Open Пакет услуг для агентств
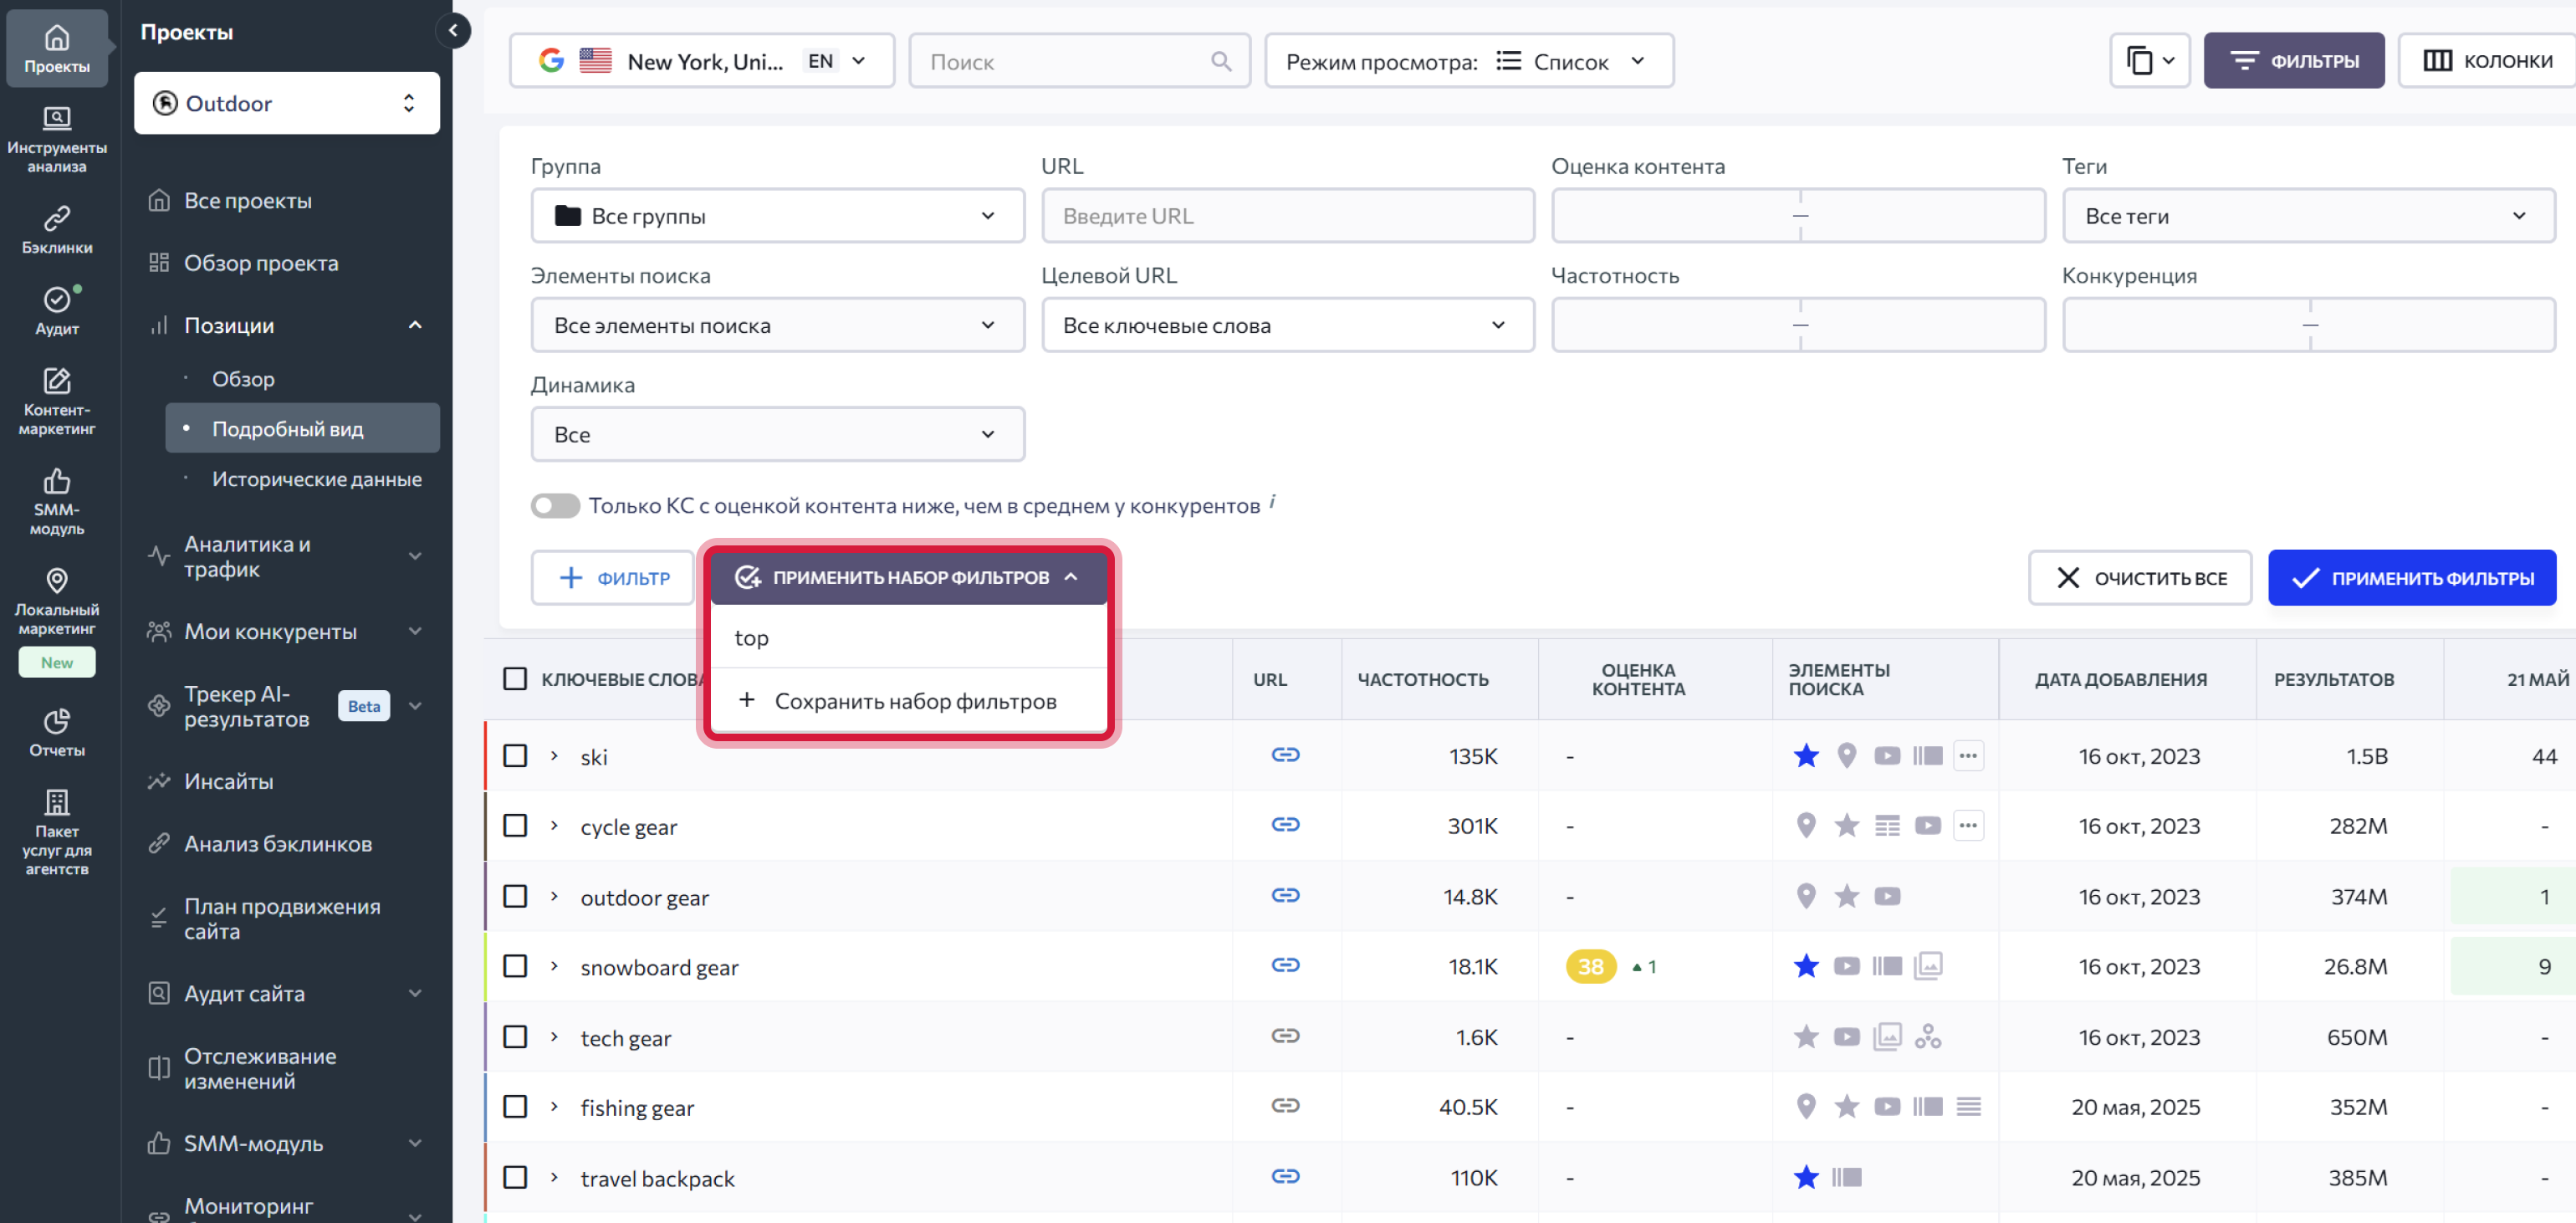The height and width of the screenshot is (1223, 2576). 57,832
